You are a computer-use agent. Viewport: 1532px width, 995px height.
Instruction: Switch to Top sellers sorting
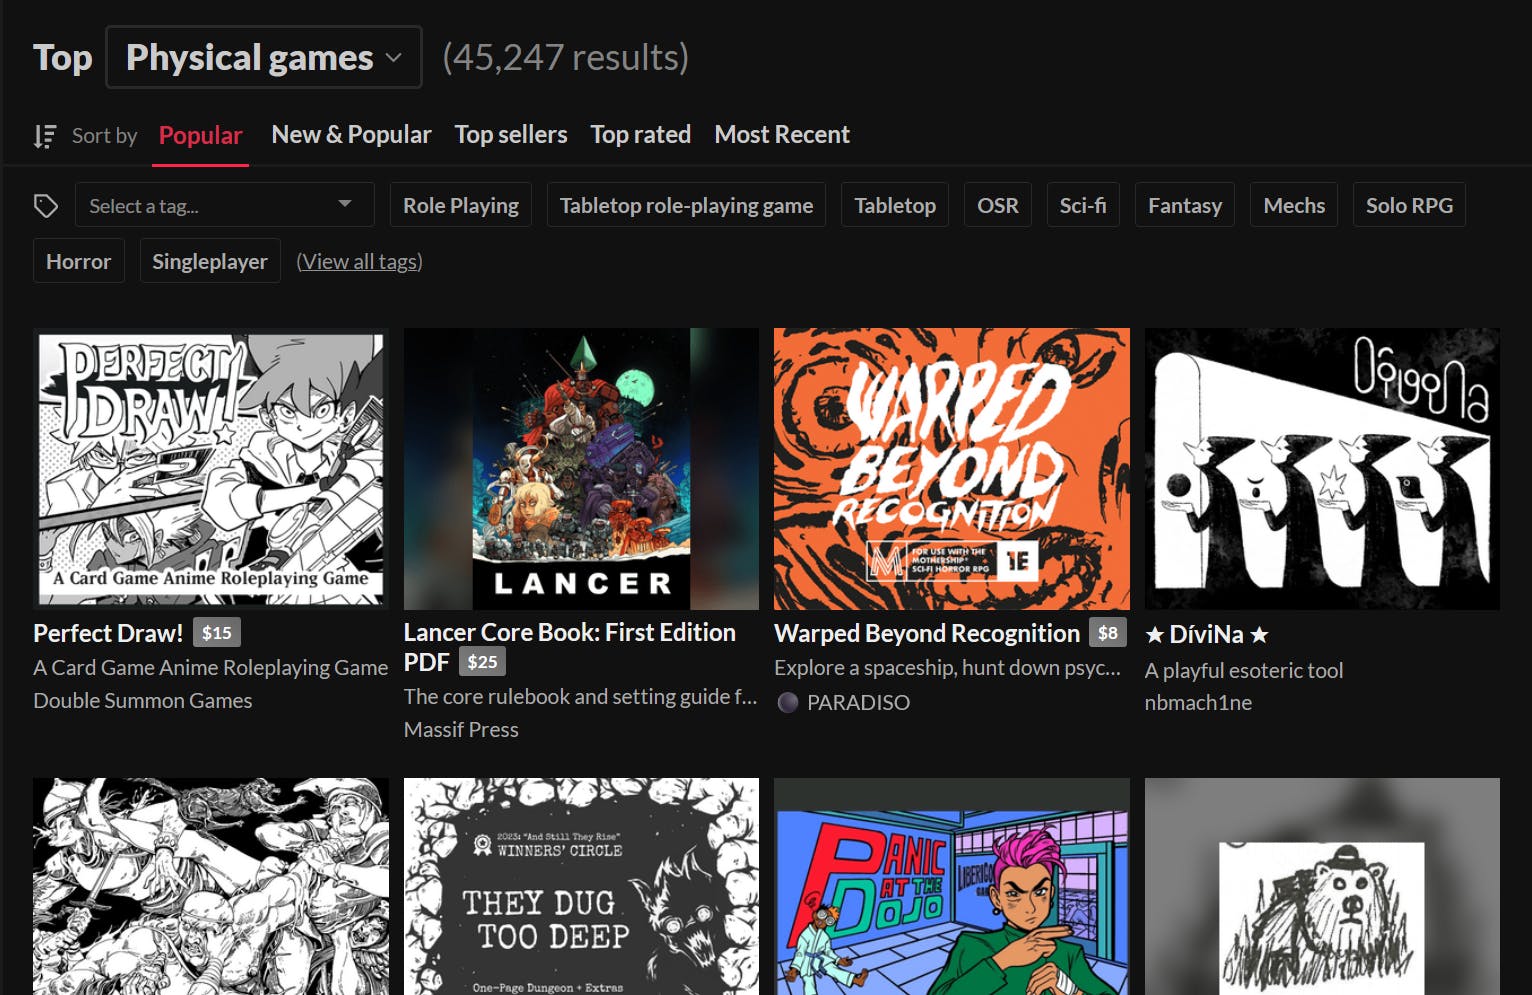pos(510,135)
